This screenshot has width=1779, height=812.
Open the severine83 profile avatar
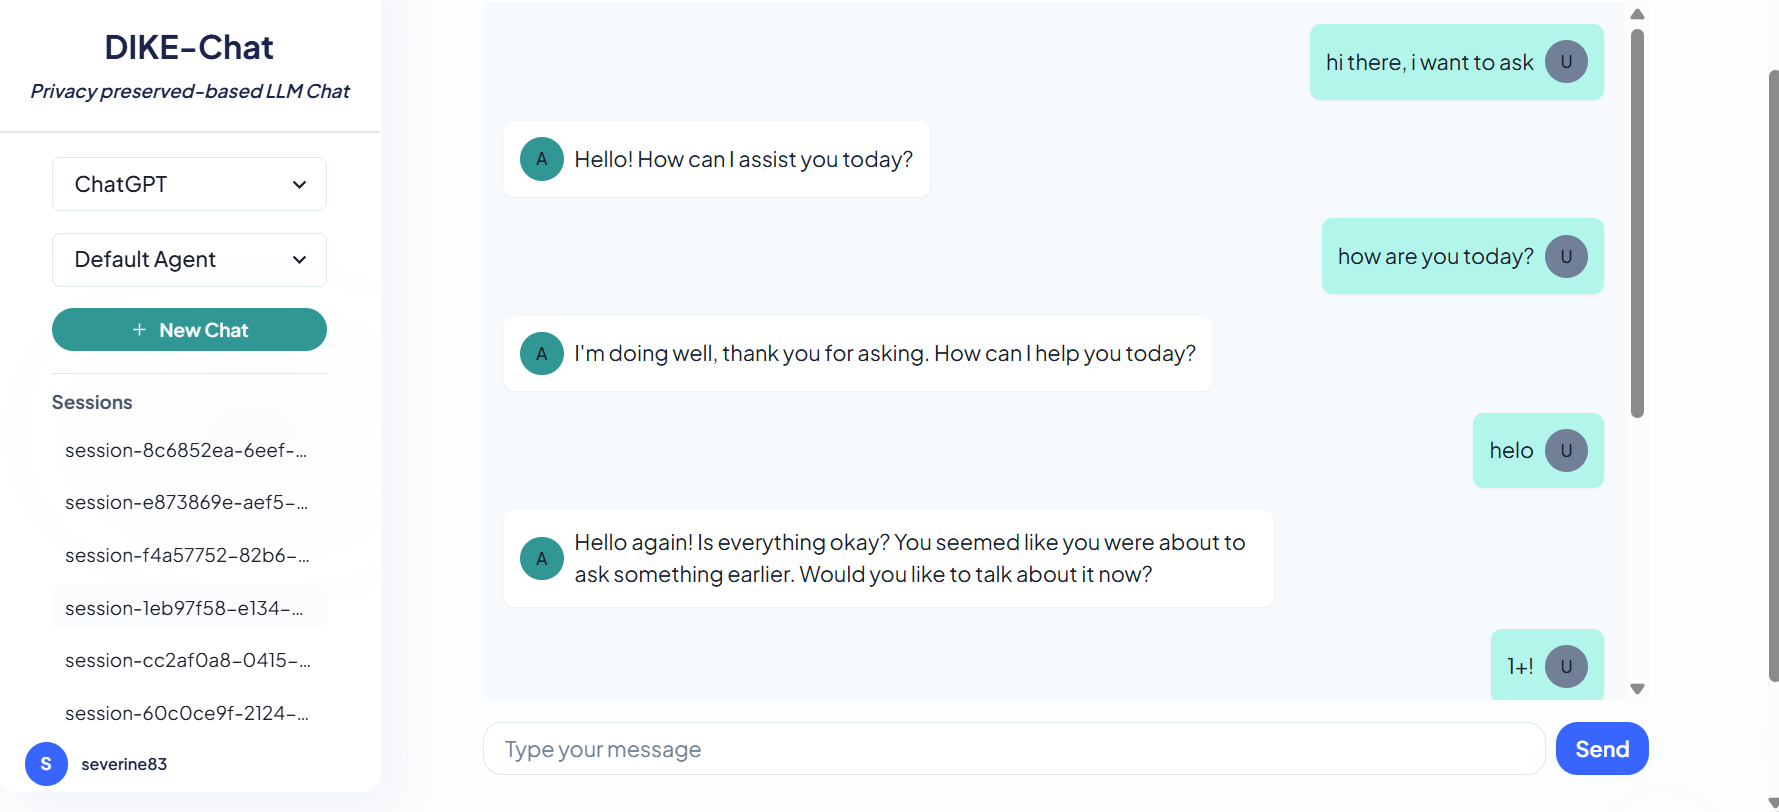[x=46, y=764]
